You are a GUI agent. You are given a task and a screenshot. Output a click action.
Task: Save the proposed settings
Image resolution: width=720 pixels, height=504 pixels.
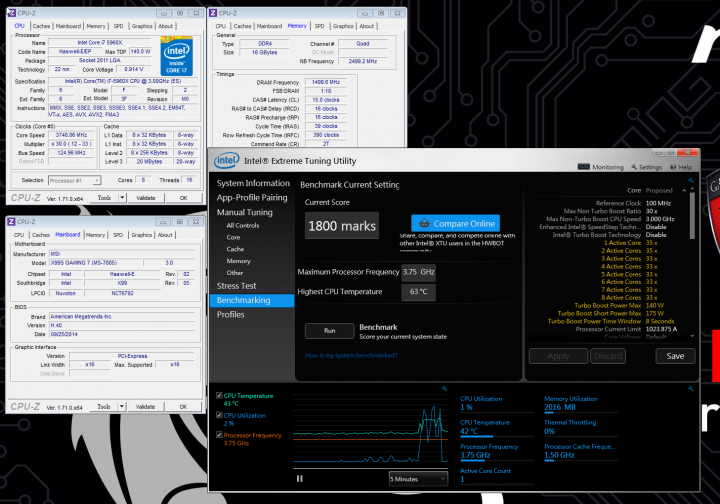(x=675, y=356)
